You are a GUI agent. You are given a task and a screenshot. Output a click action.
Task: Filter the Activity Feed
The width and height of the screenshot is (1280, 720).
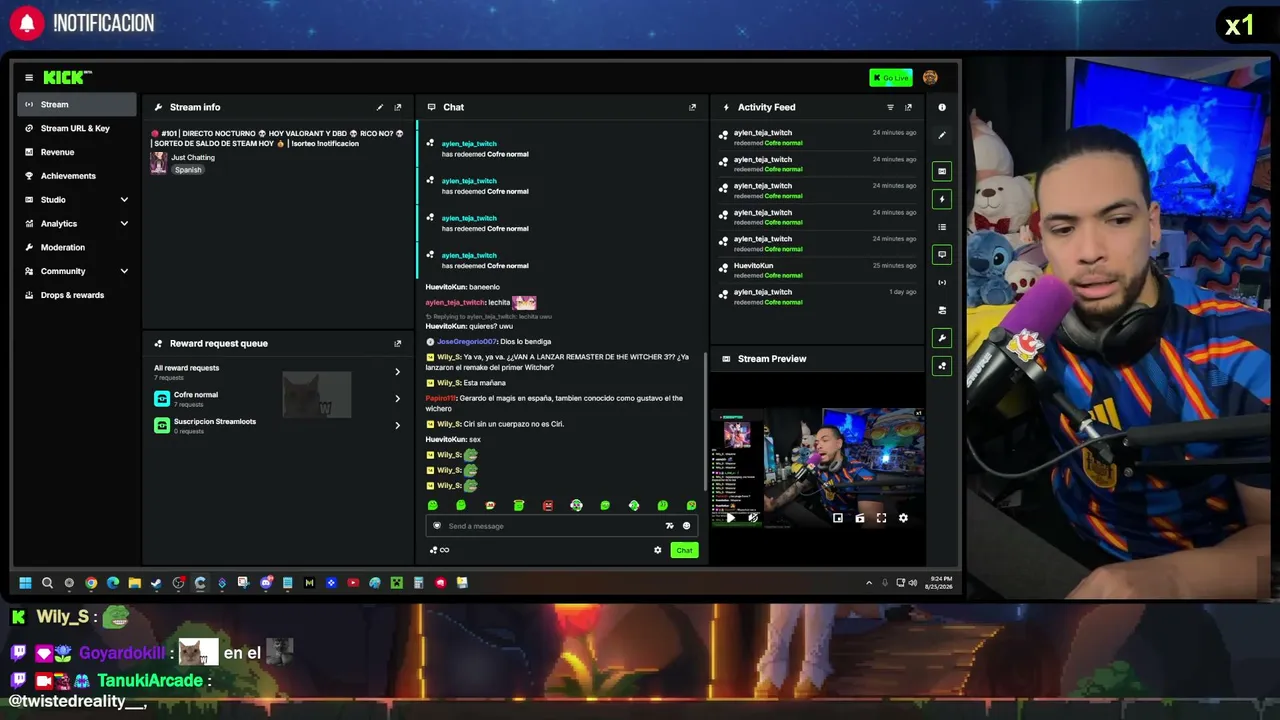pos(890,107)
